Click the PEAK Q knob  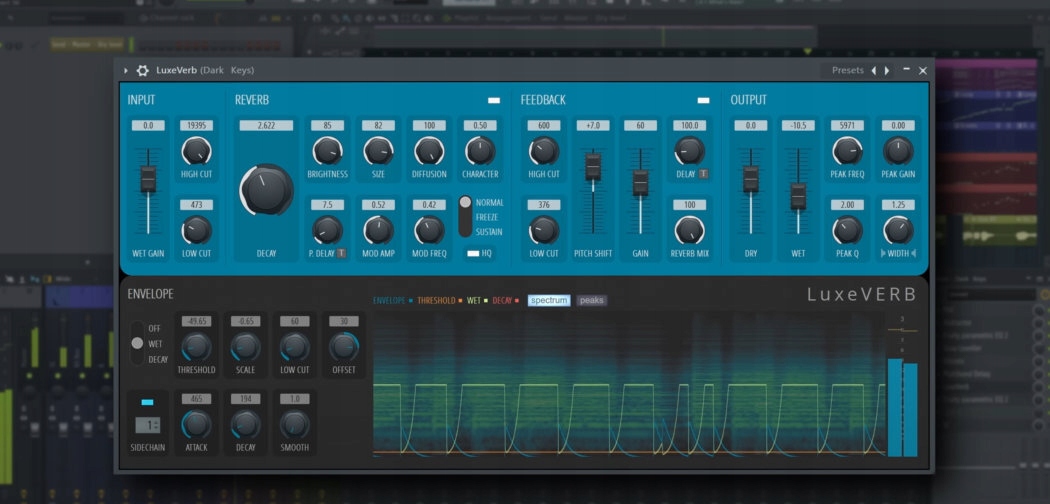(847, 230)
